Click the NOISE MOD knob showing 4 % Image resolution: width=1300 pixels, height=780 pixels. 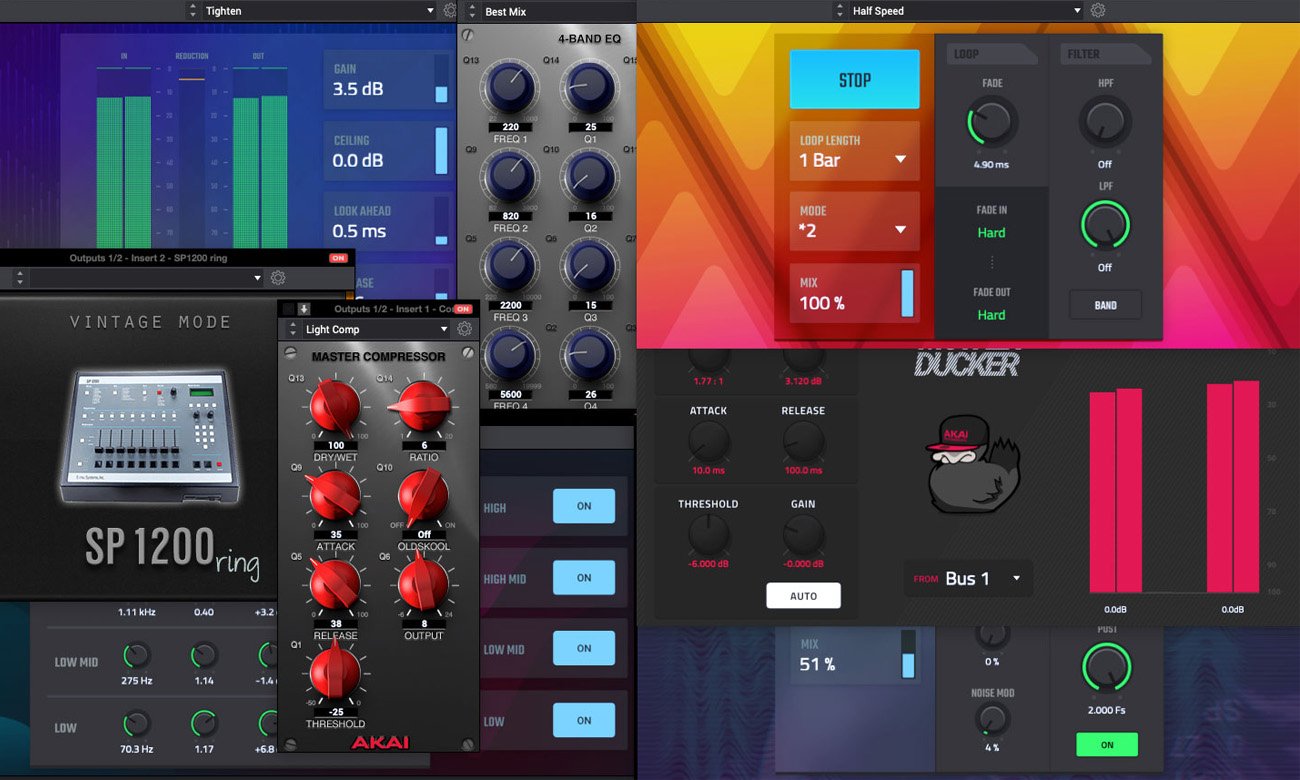coord(992,720)
